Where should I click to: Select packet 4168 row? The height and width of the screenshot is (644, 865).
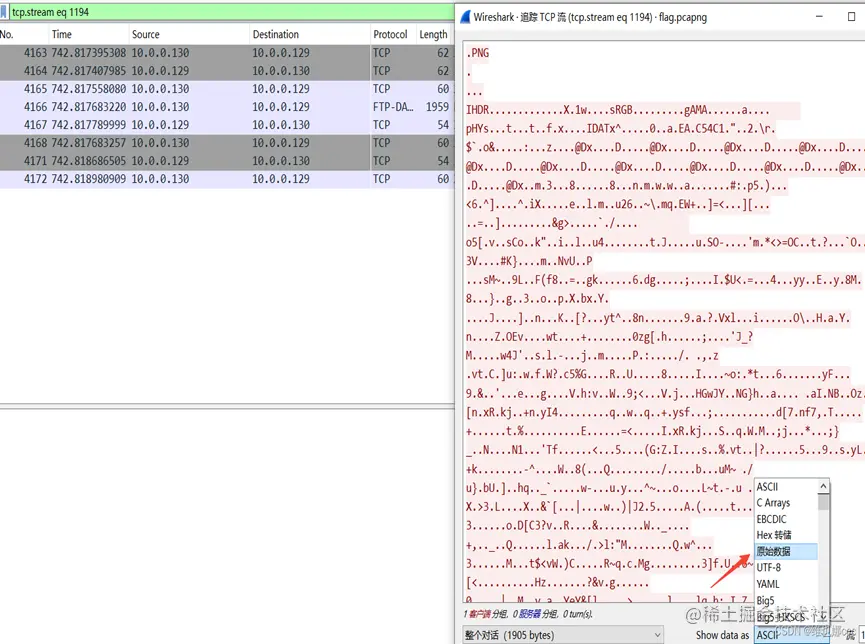(226, 143)
